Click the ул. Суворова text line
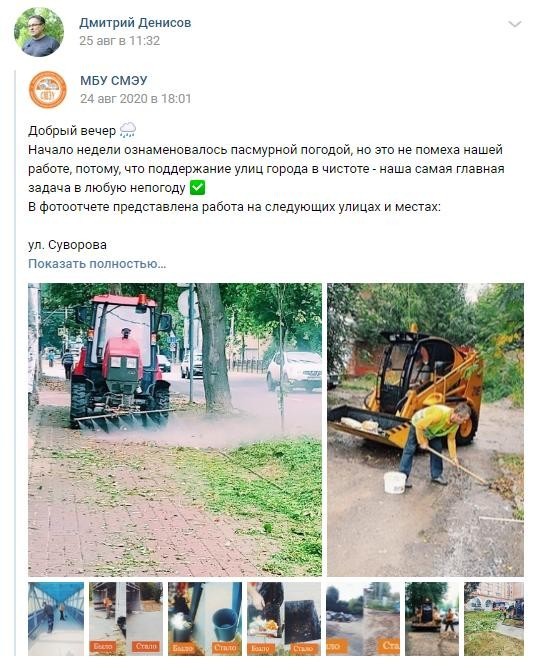Screen dimensions: 542x670 [x=68, y=245]
